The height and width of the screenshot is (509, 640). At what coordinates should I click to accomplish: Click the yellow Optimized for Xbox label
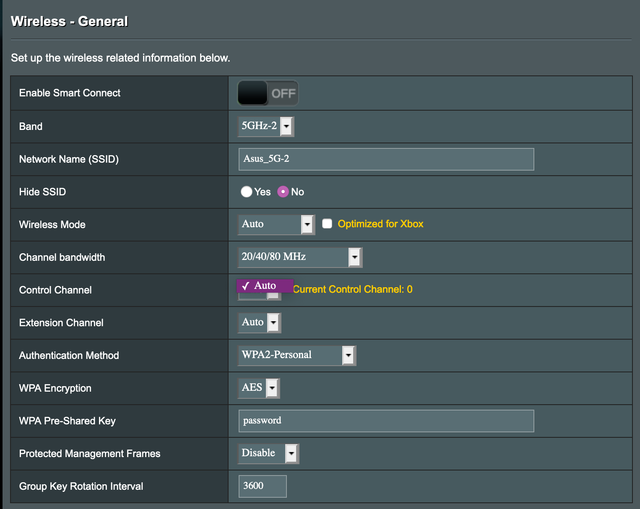tap(380, 224)
